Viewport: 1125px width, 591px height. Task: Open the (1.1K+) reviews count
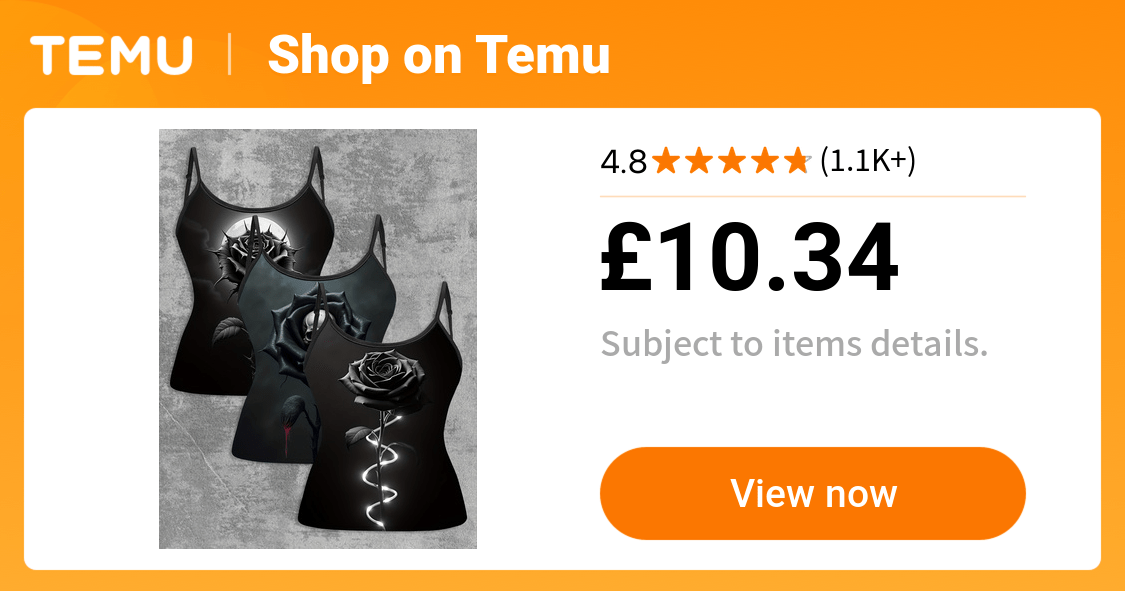[x=867, y=161]
